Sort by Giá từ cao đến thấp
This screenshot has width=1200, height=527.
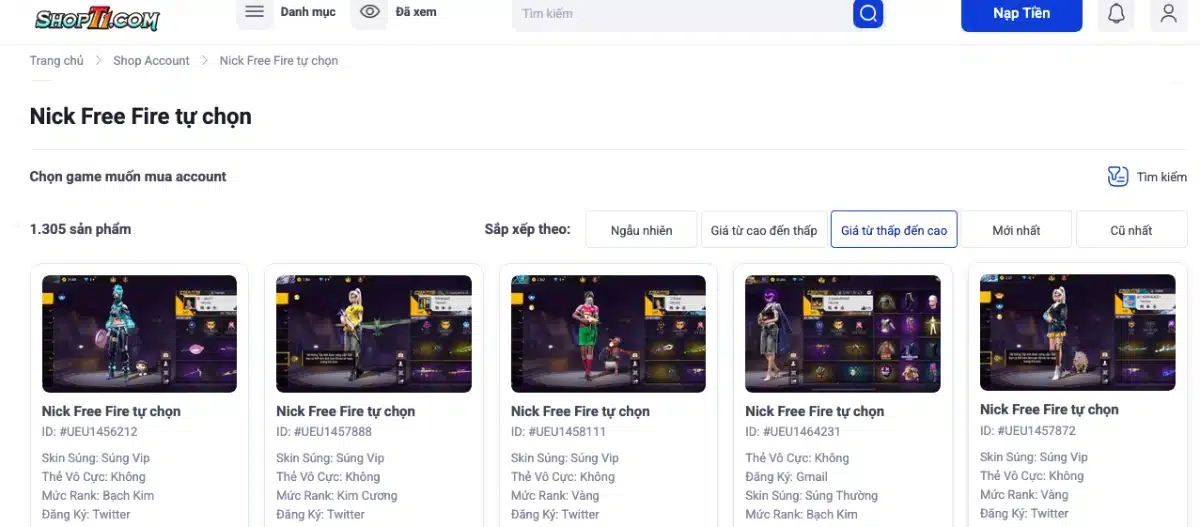(x=764, y=230)
